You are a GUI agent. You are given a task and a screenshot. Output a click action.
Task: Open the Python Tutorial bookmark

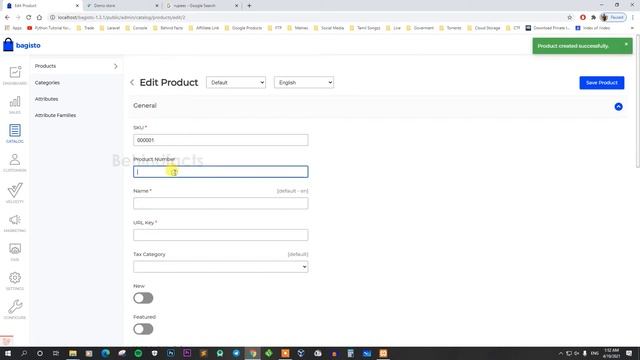49,28
